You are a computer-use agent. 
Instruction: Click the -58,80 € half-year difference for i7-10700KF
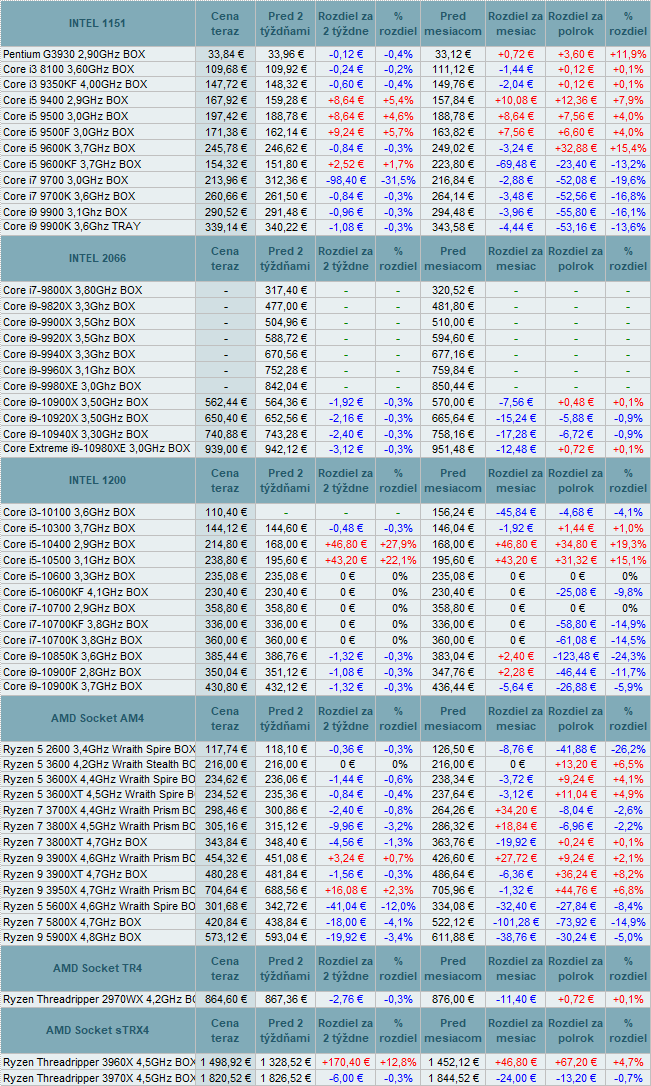576,624
